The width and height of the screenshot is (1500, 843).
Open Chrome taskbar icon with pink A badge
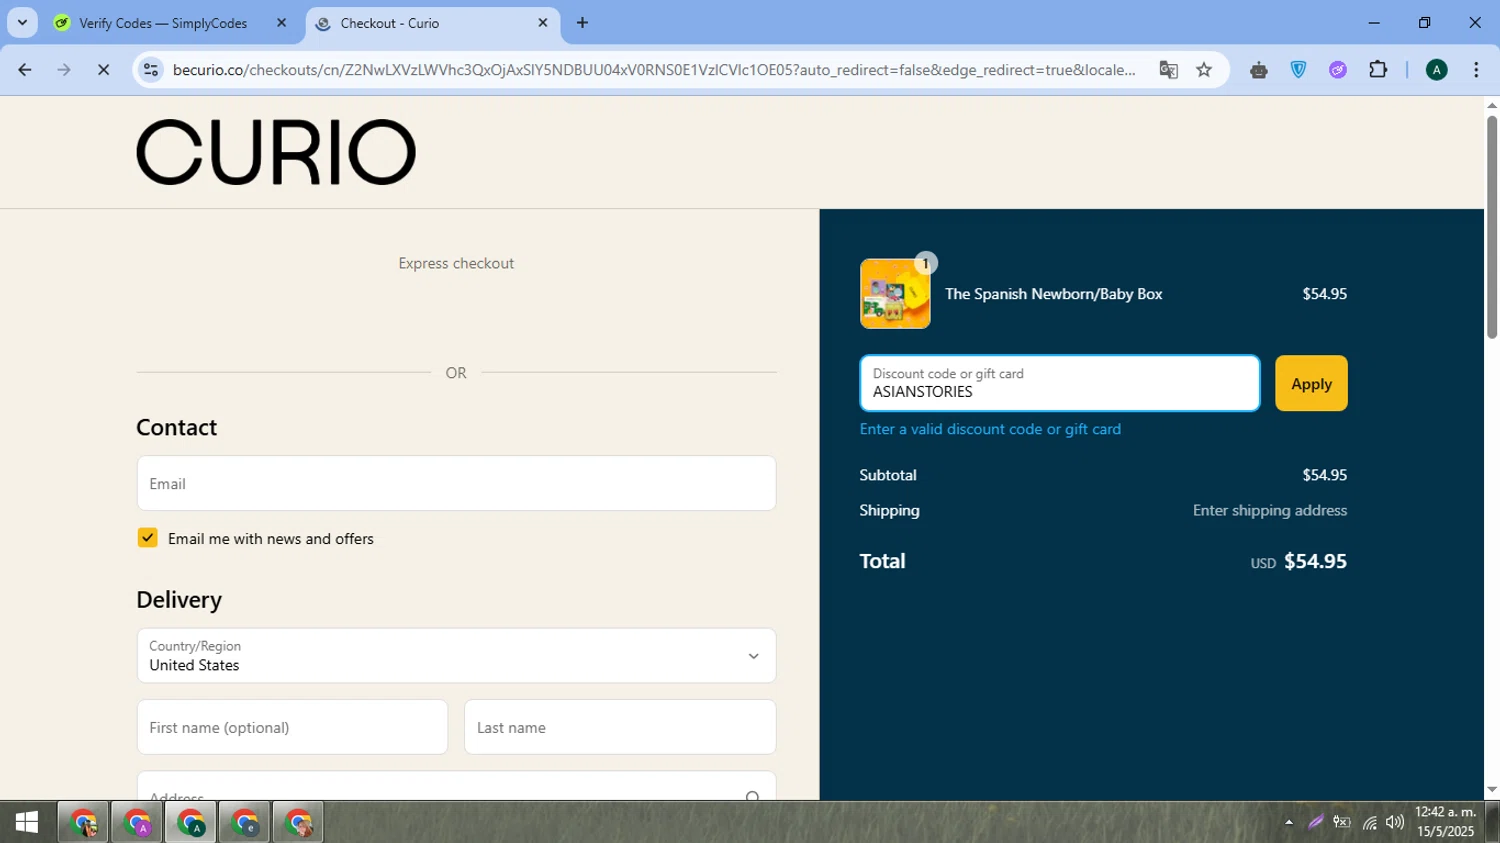pos(137,823)
